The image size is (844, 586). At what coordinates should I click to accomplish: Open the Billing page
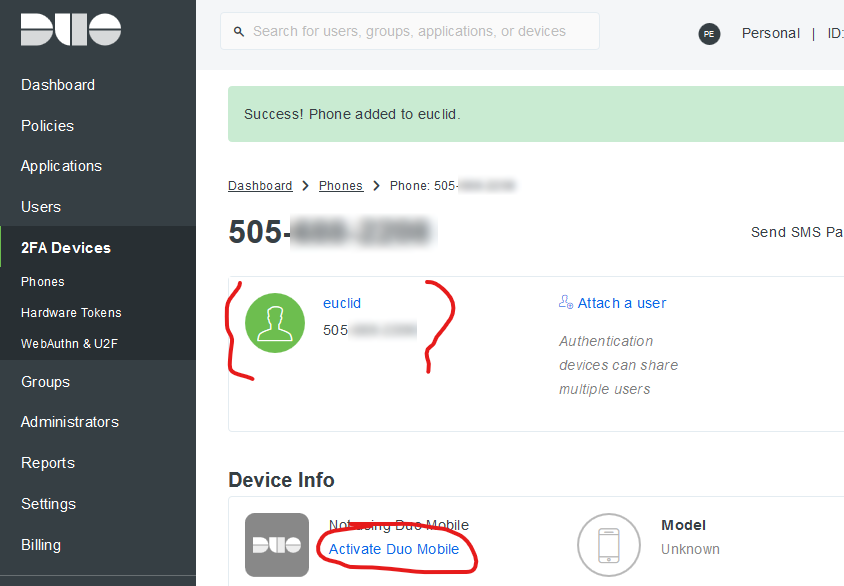tap(40, 544)
